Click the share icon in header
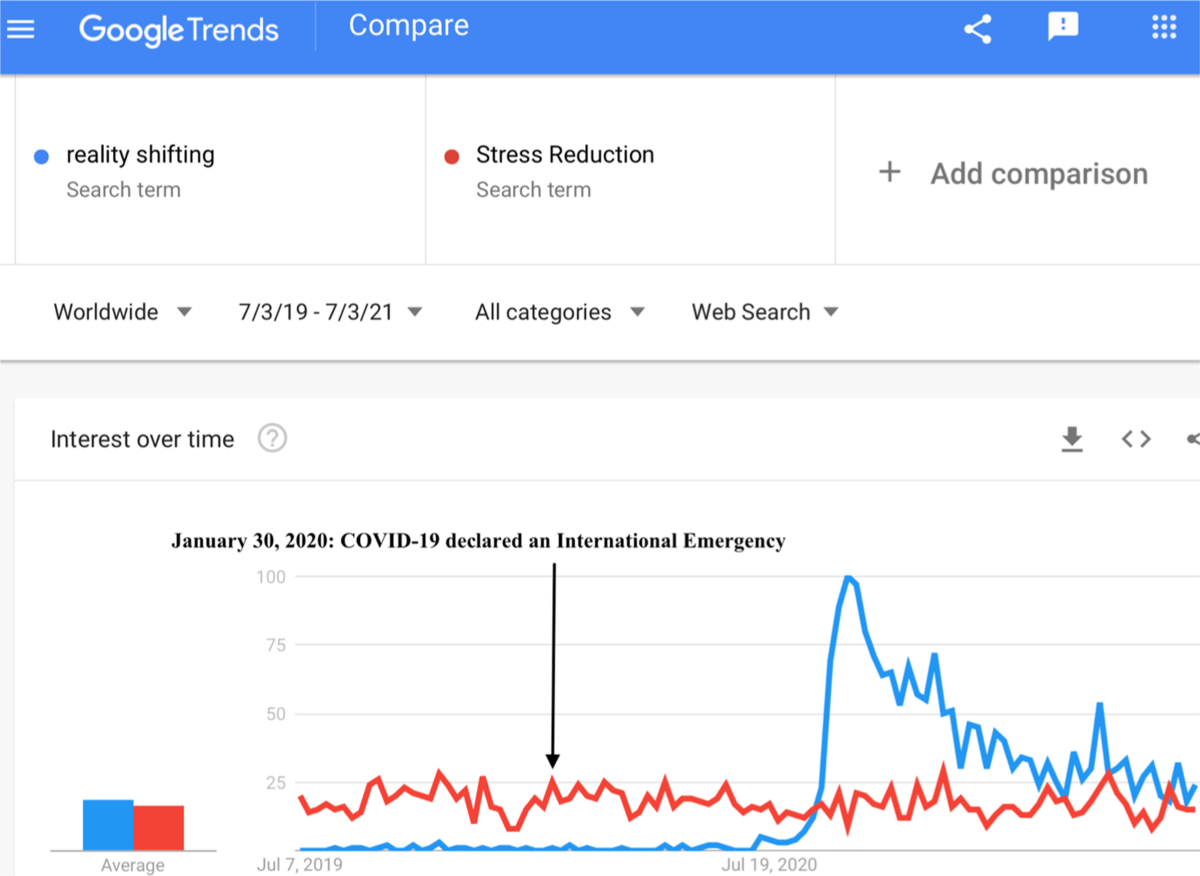This screenshot has height=876, width=1200. point(977,29)
